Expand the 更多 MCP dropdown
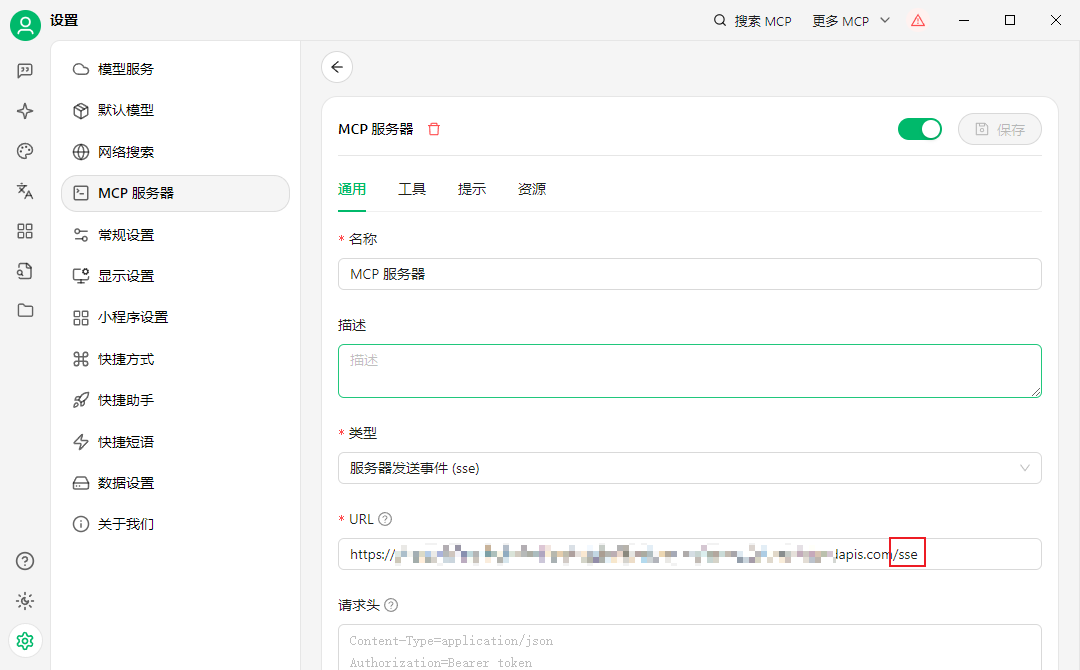 pos(851,21)
